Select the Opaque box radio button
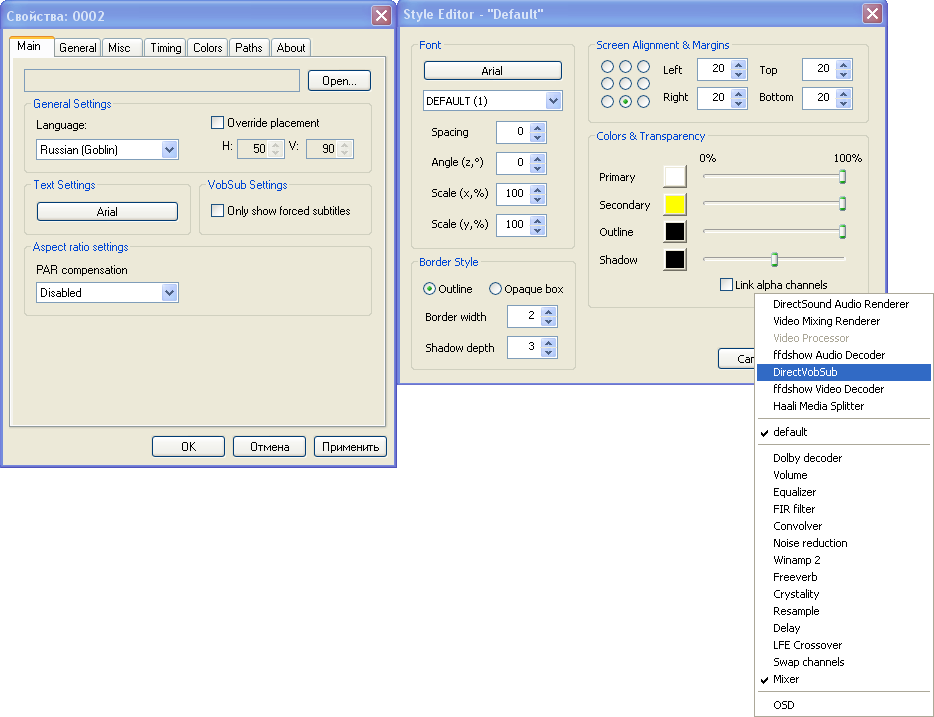 coord(495,289)
